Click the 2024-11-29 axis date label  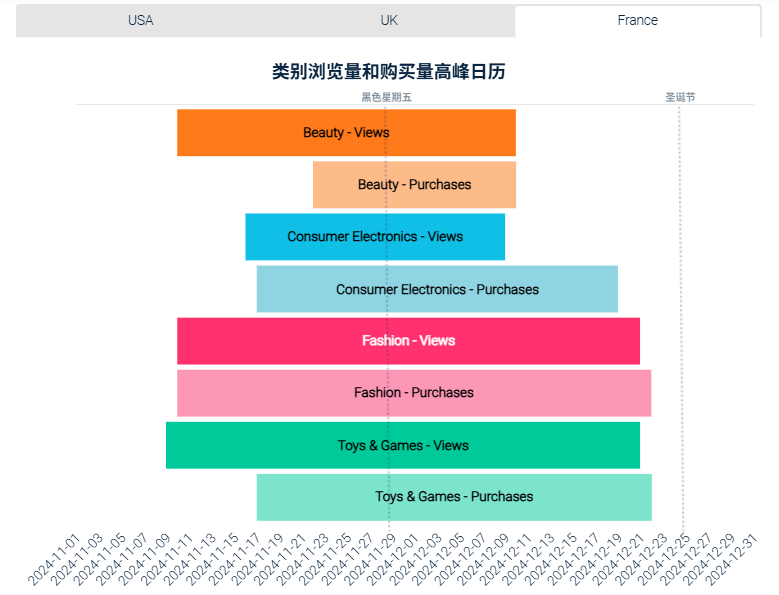[371, 559]
